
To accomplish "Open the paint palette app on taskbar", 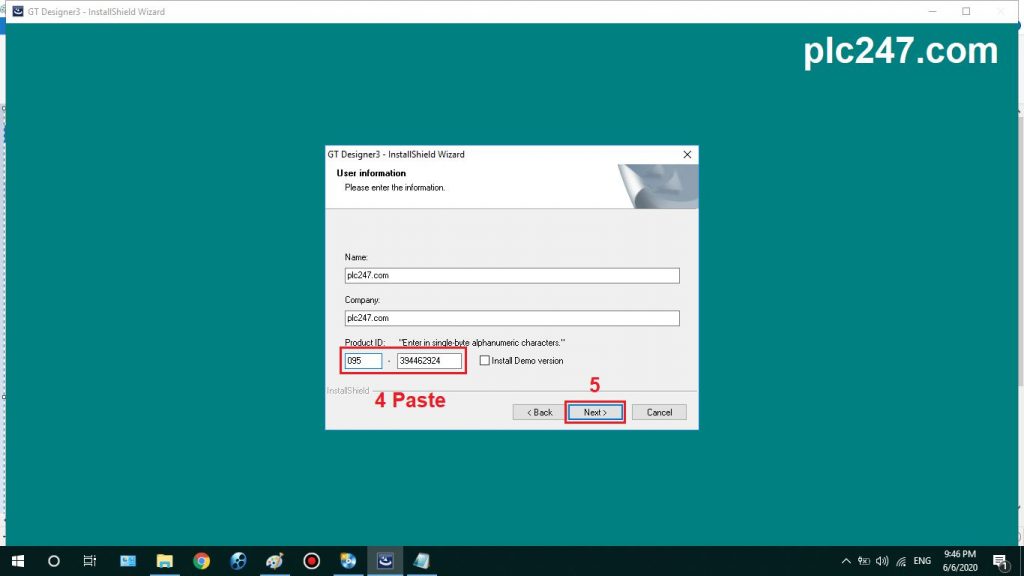I will tap(274, 561).
